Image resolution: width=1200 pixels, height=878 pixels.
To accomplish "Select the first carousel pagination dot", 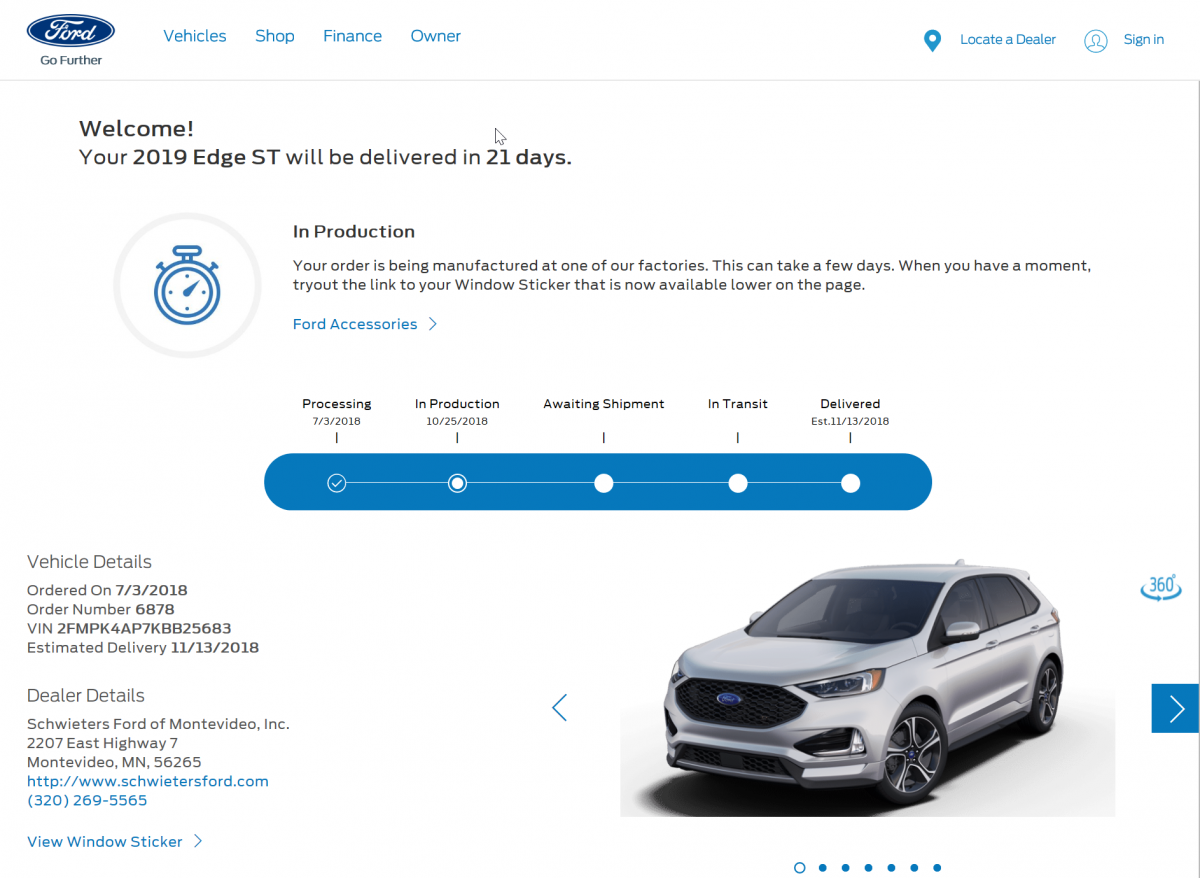I will click(799, 868).
